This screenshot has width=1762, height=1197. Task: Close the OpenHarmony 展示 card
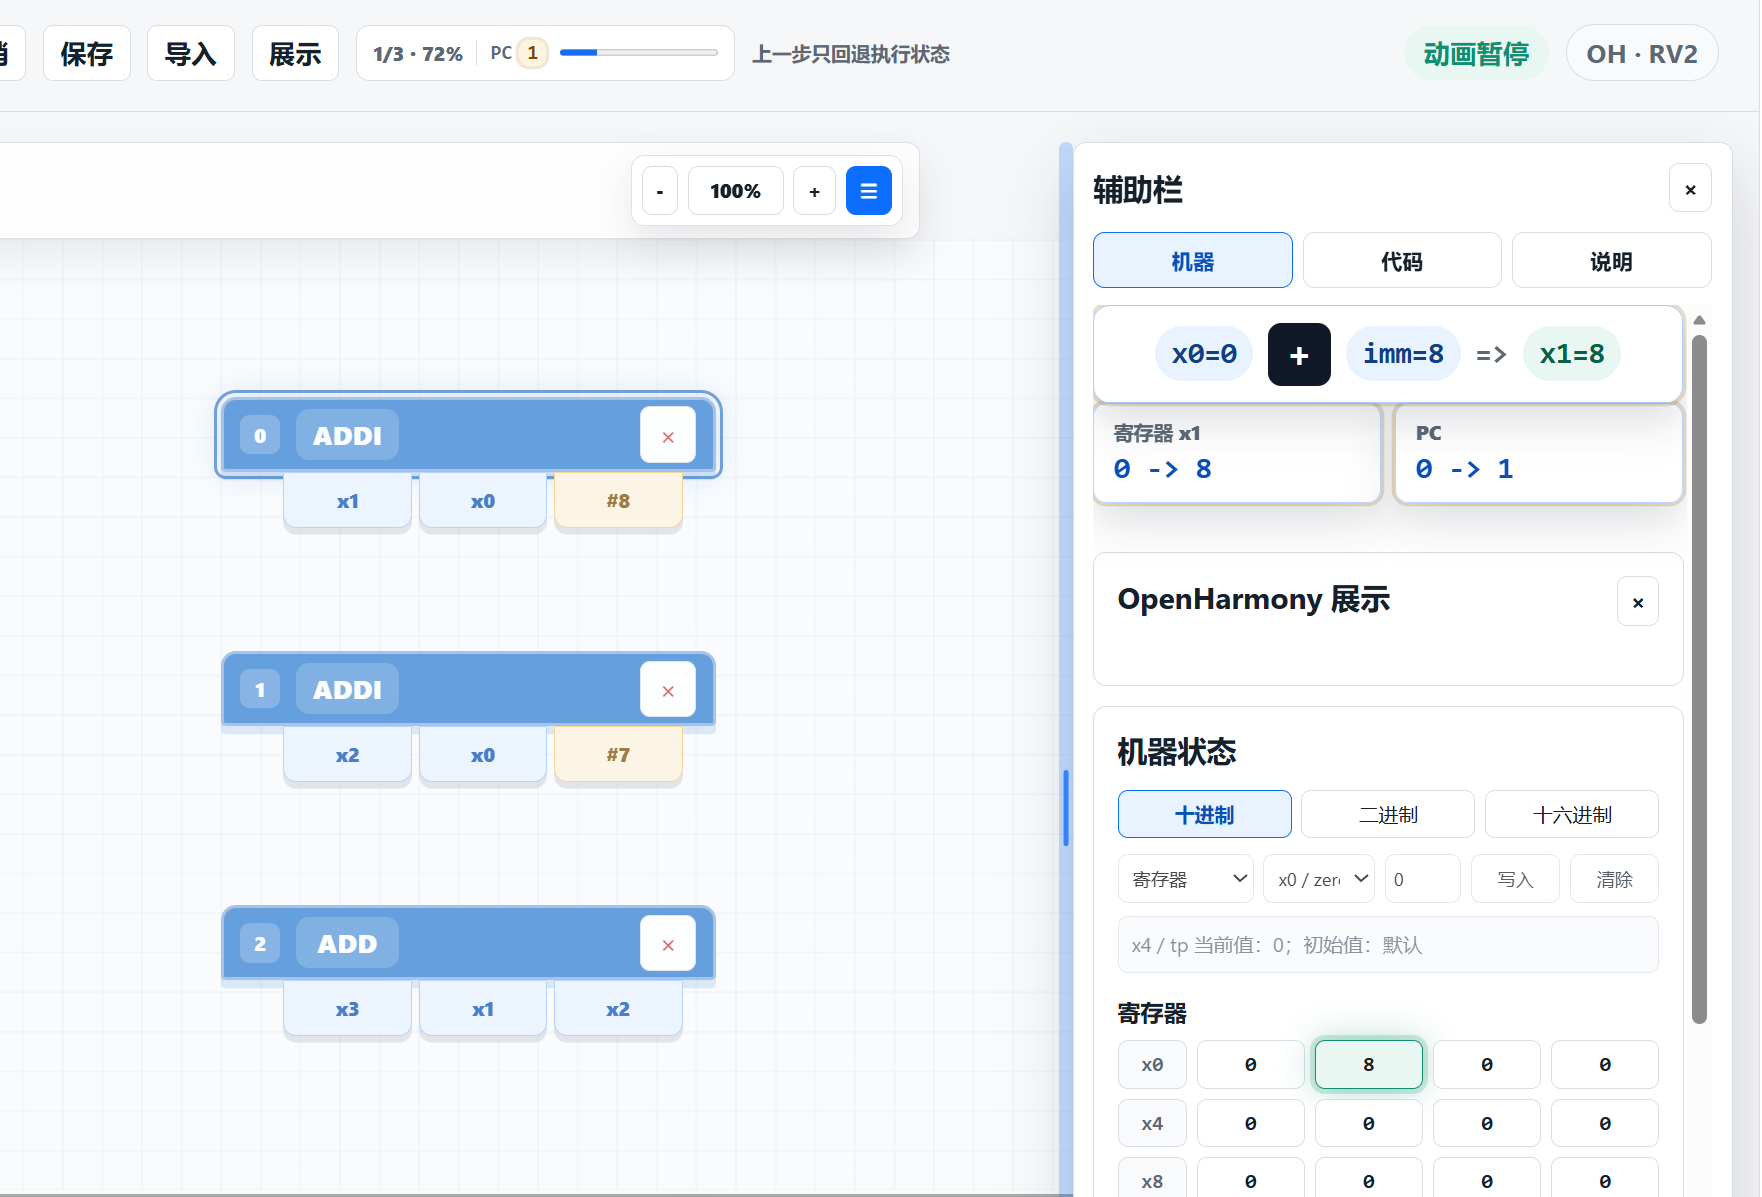[1637, 602]
